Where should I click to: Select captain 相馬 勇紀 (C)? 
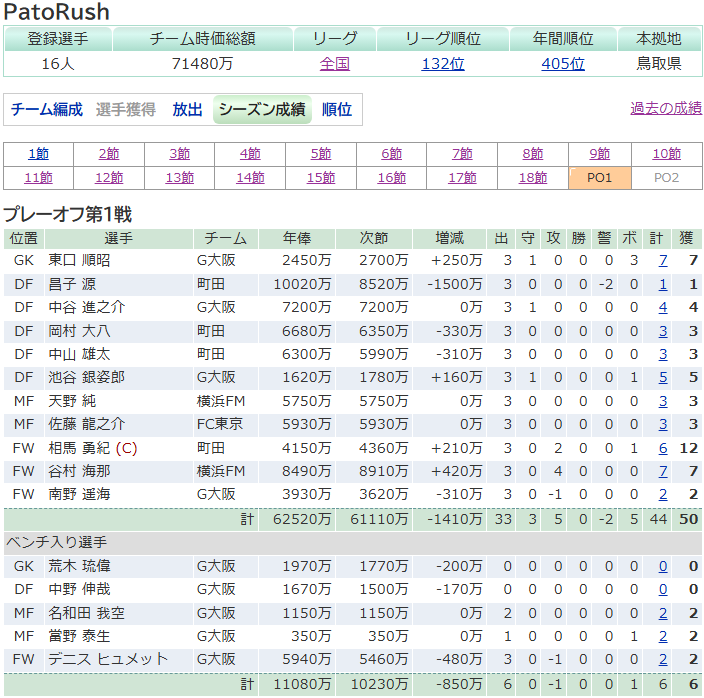click(92, 448)
